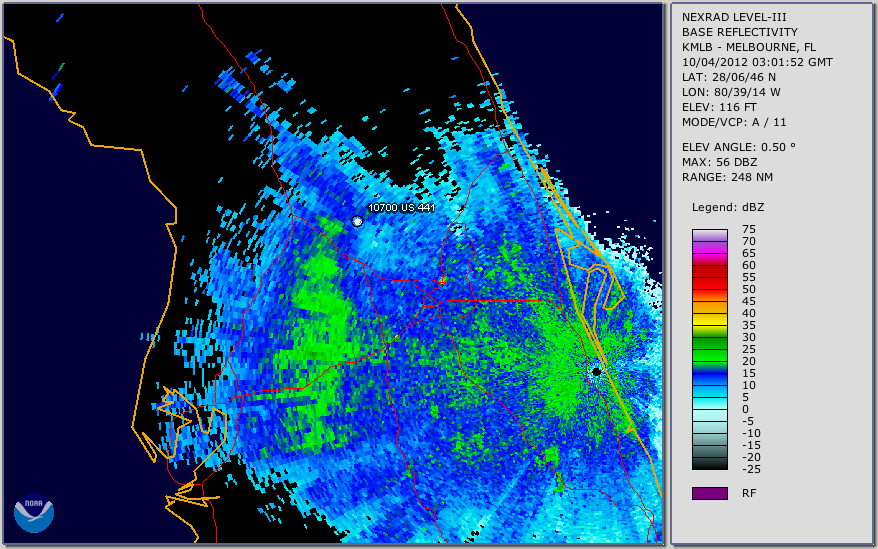The image size is (878, 549).
Task: Click the legend value 30
Action: pos(749,337)
